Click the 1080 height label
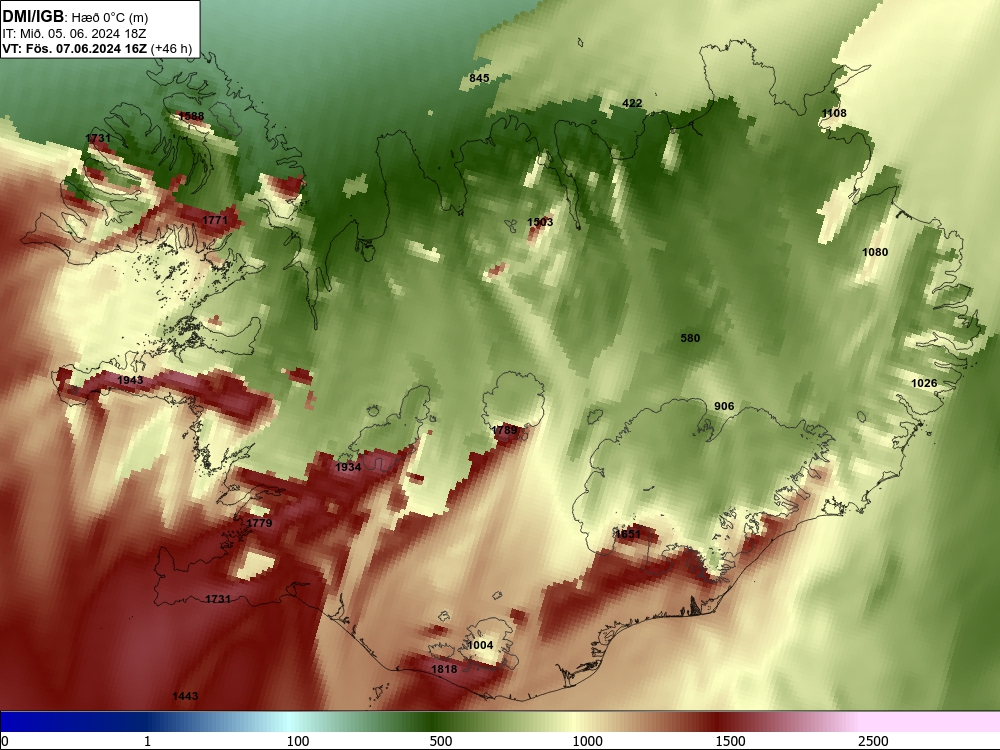 click(x=875, y=252)
